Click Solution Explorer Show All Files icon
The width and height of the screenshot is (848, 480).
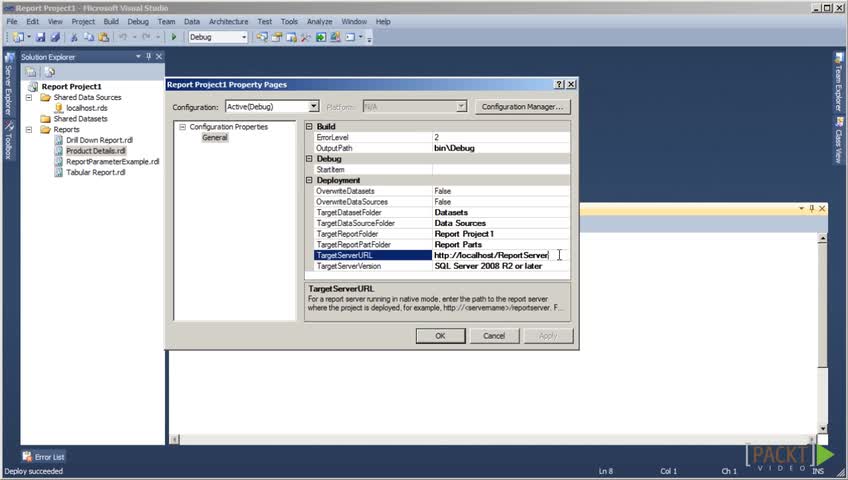coord(49,72)
